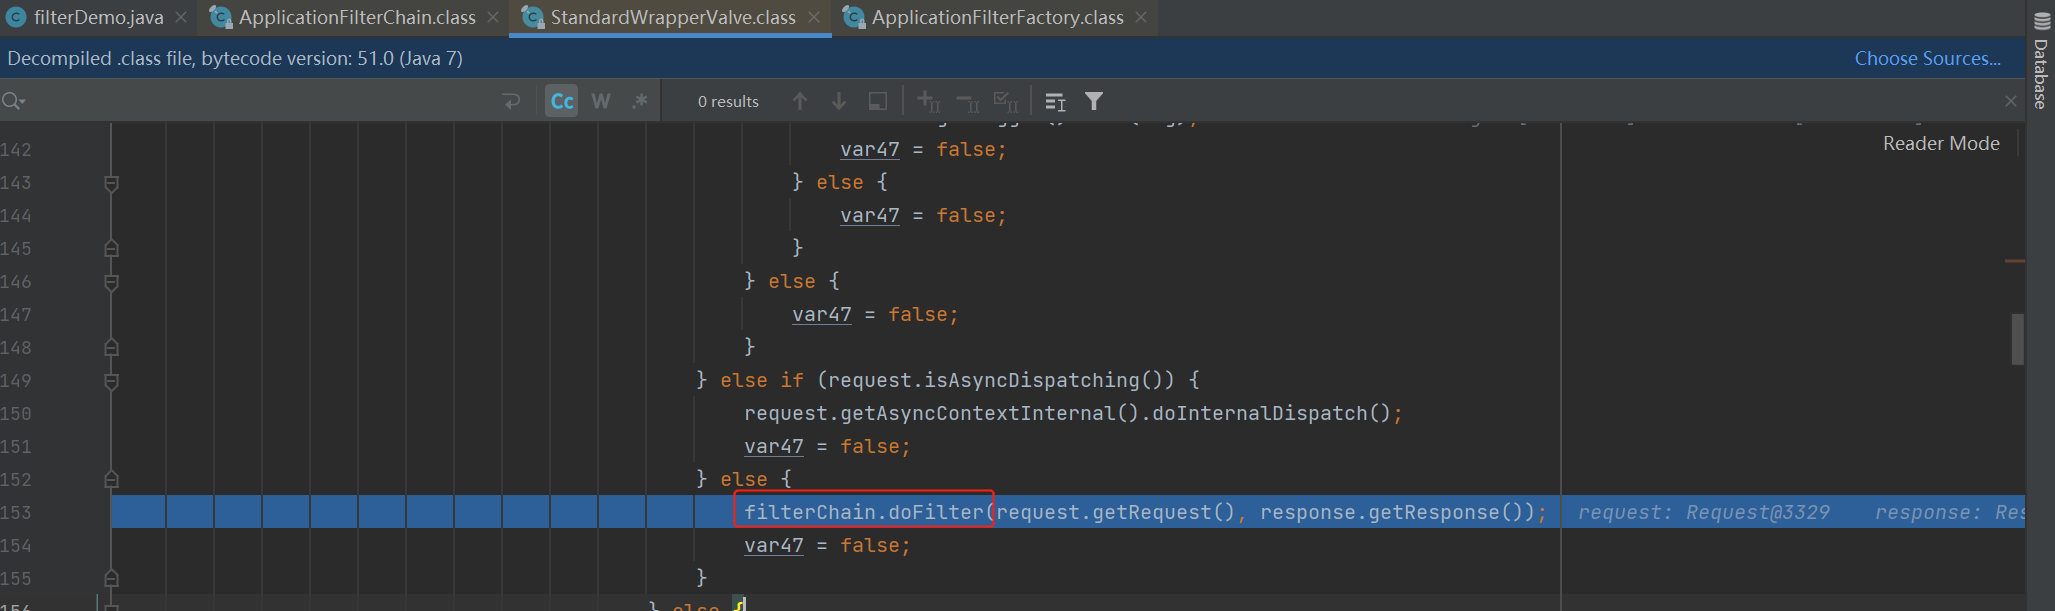Click the orange marker on error stripe
This screenshot has height=611, width=2055.
(x=2015, y=261)
